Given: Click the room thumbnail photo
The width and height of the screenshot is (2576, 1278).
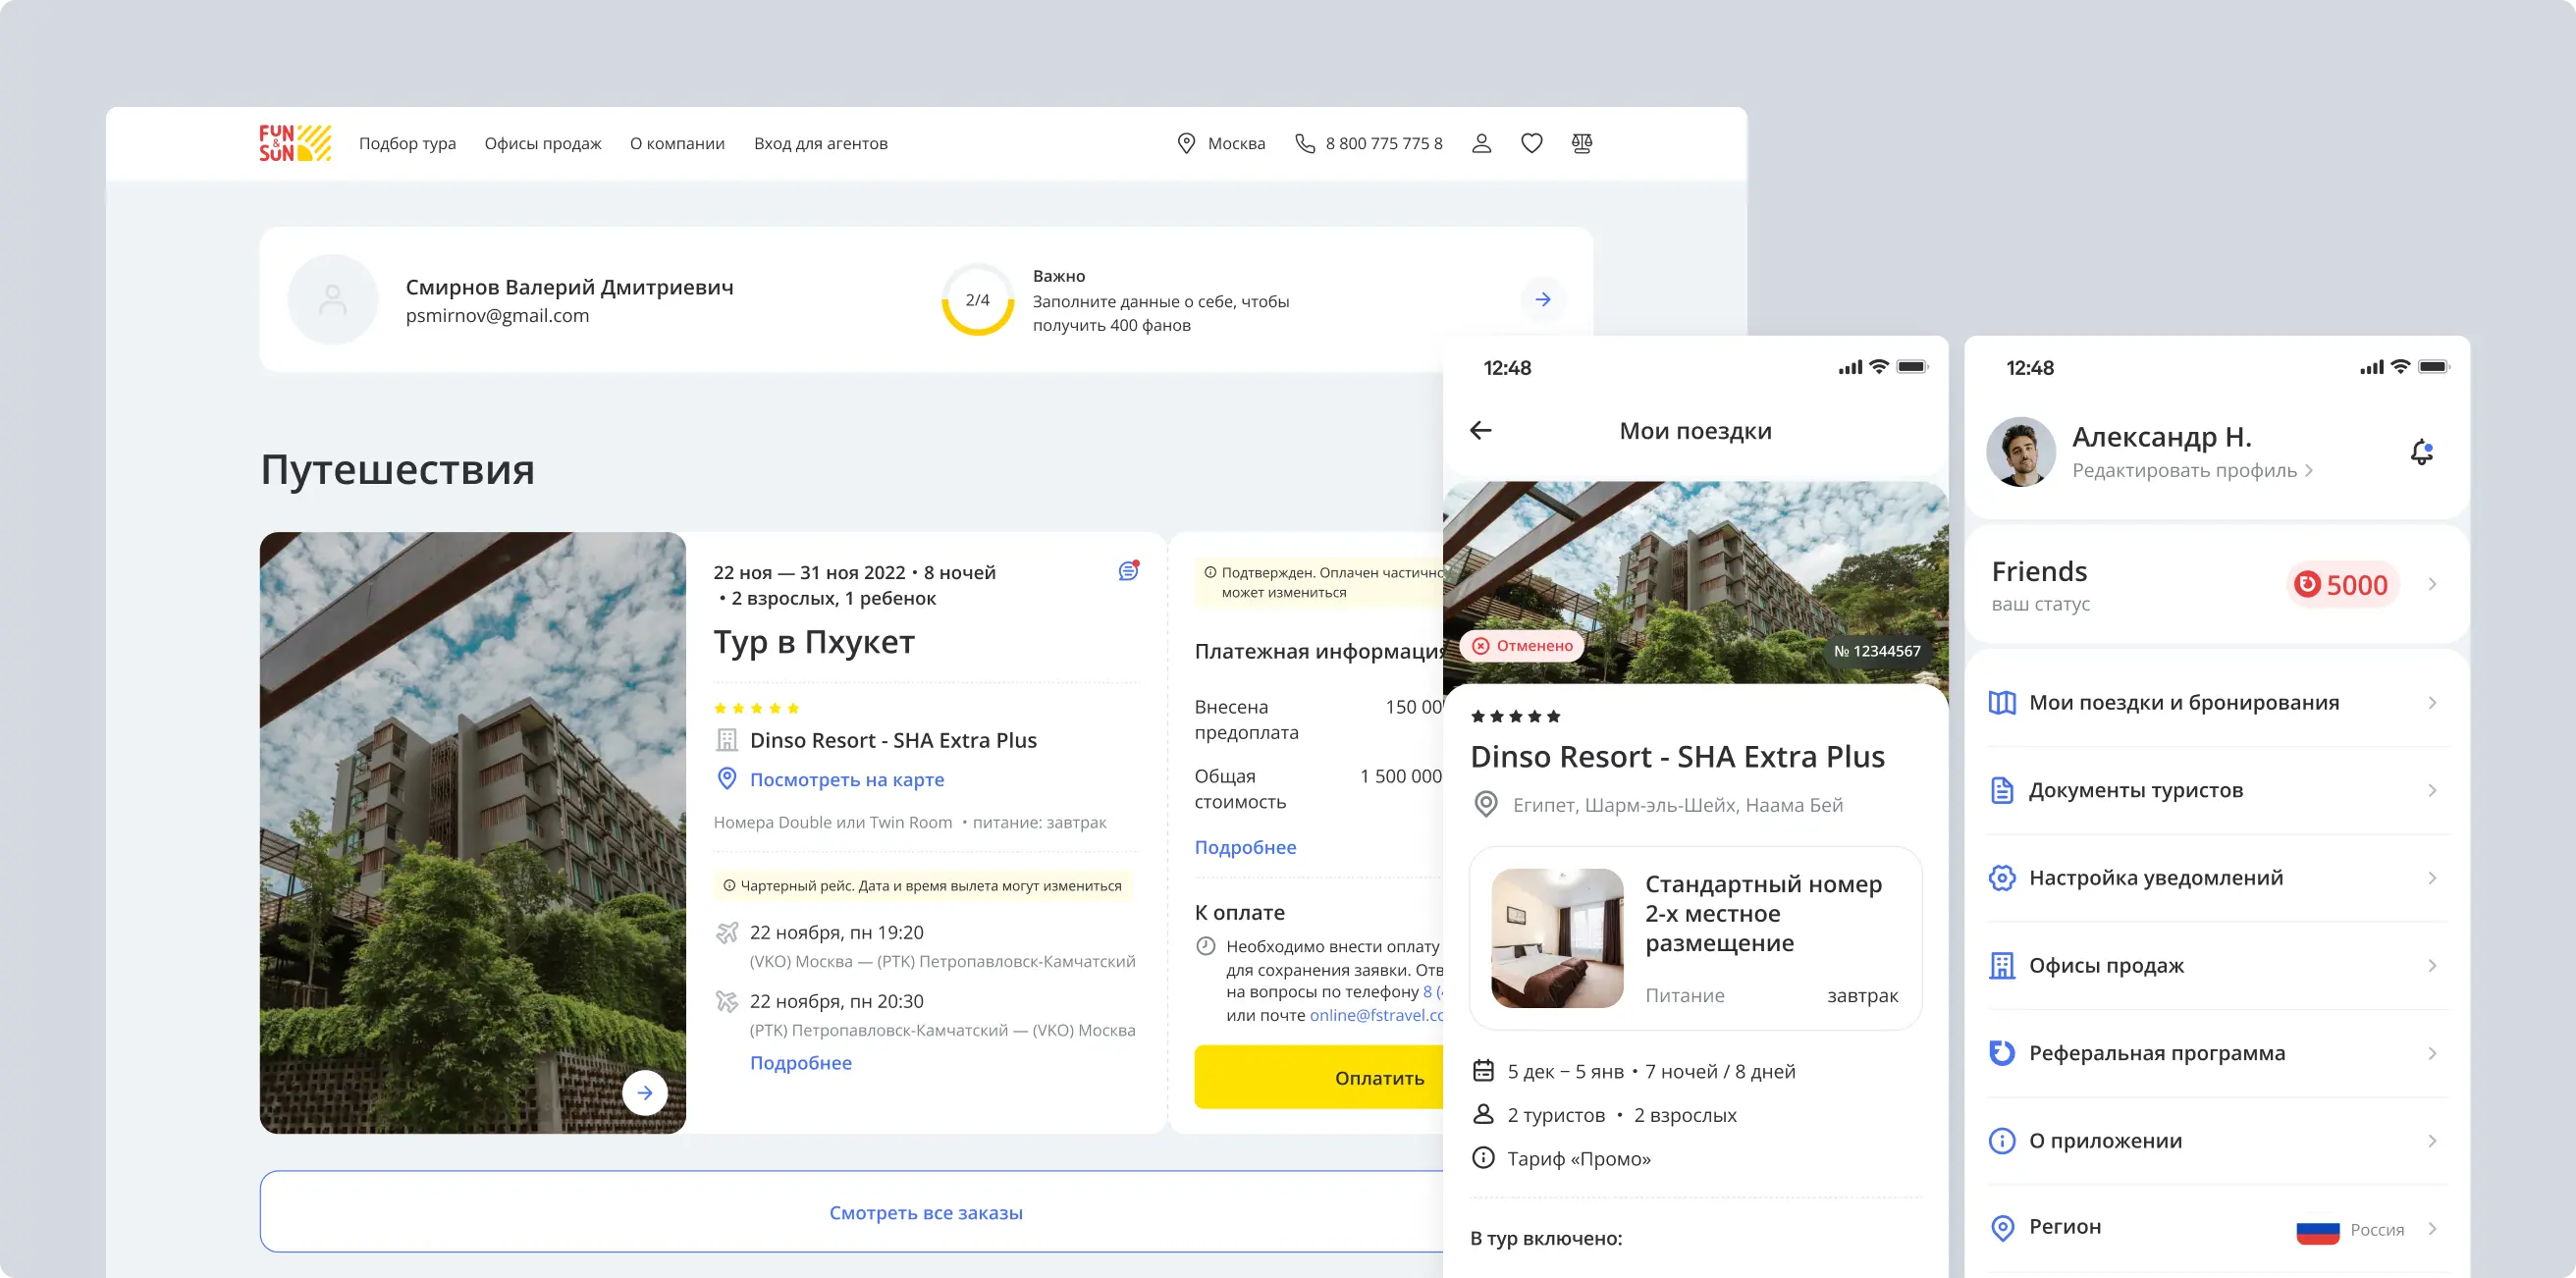Looking at the screenshot, I should pyautogui.click(x=1557, y=938).
